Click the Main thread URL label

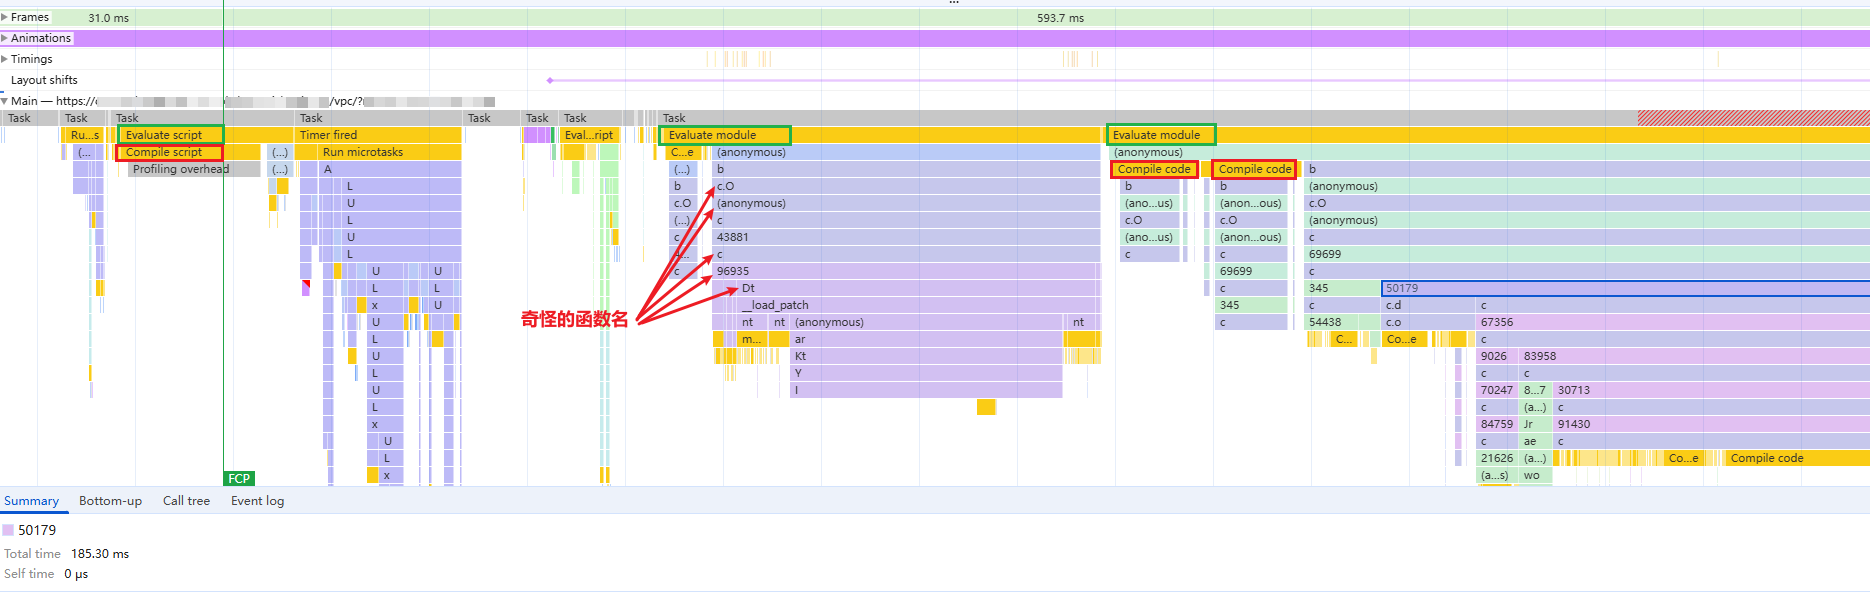click(253, 101)
